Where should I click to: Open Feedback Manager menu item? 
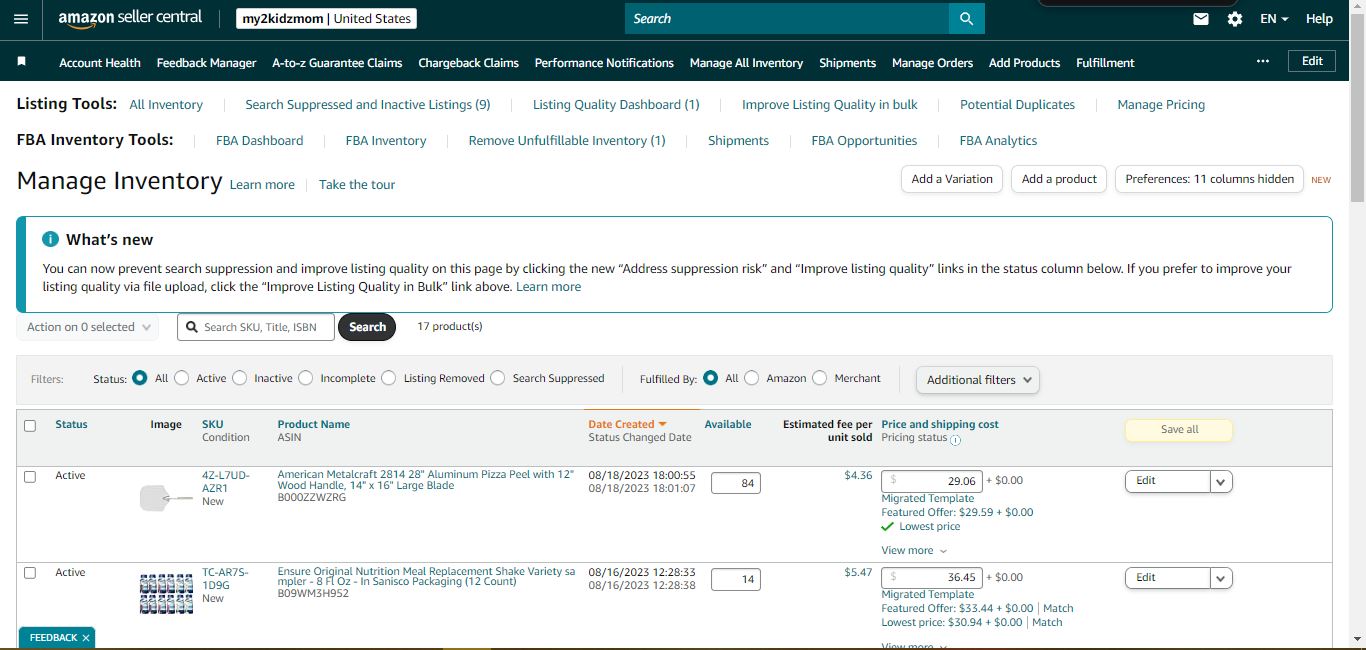pos(206,62)
